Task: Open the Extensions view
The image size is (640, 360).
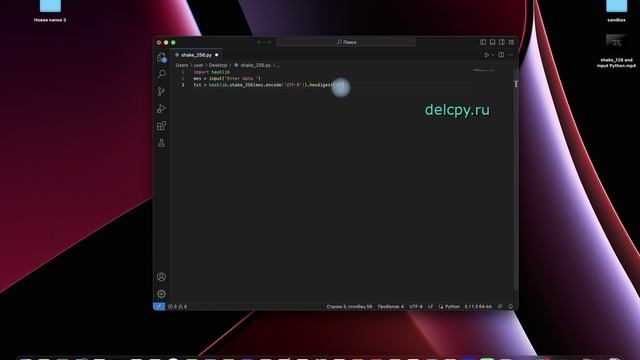Action: (x=162, y=126)
